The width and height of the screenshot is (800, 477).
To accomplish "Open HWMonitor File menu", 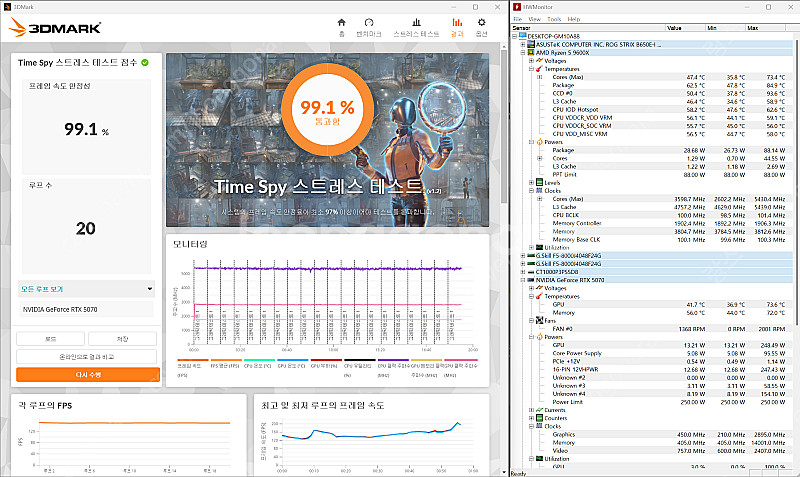I will point(518,19).
